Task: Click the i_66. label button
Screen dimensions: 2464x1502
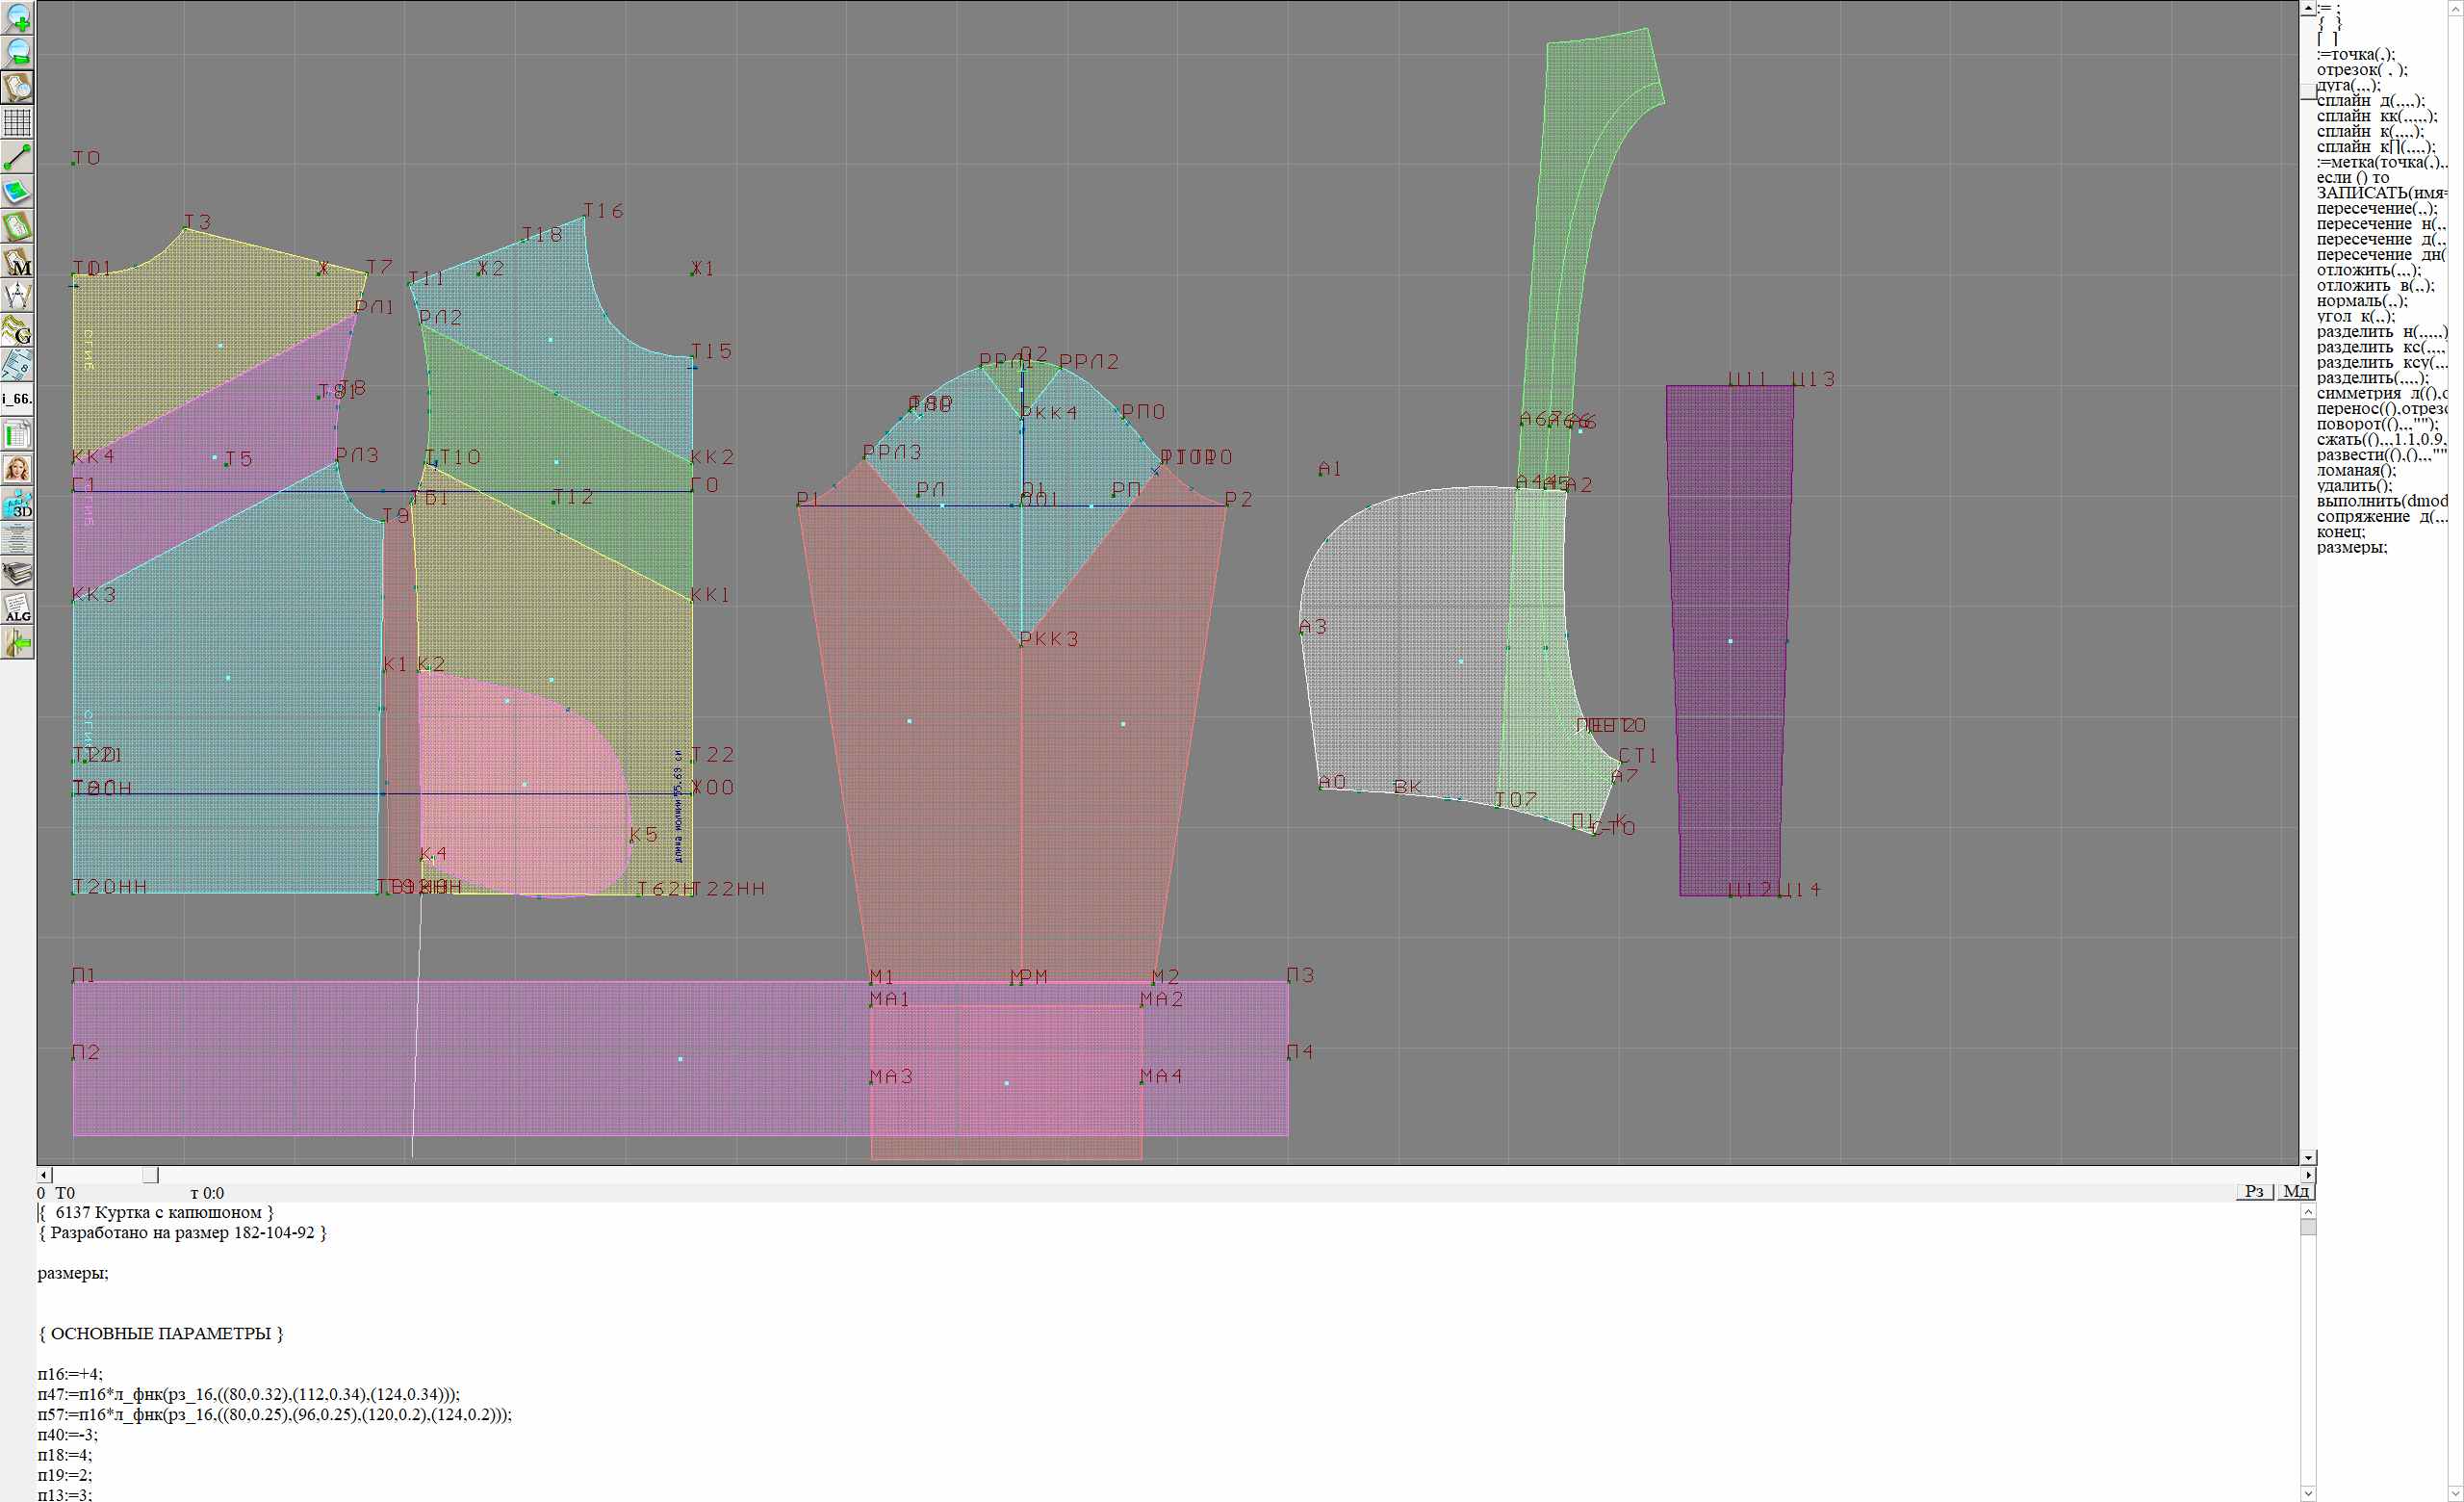Action: [x=18, y=399]
